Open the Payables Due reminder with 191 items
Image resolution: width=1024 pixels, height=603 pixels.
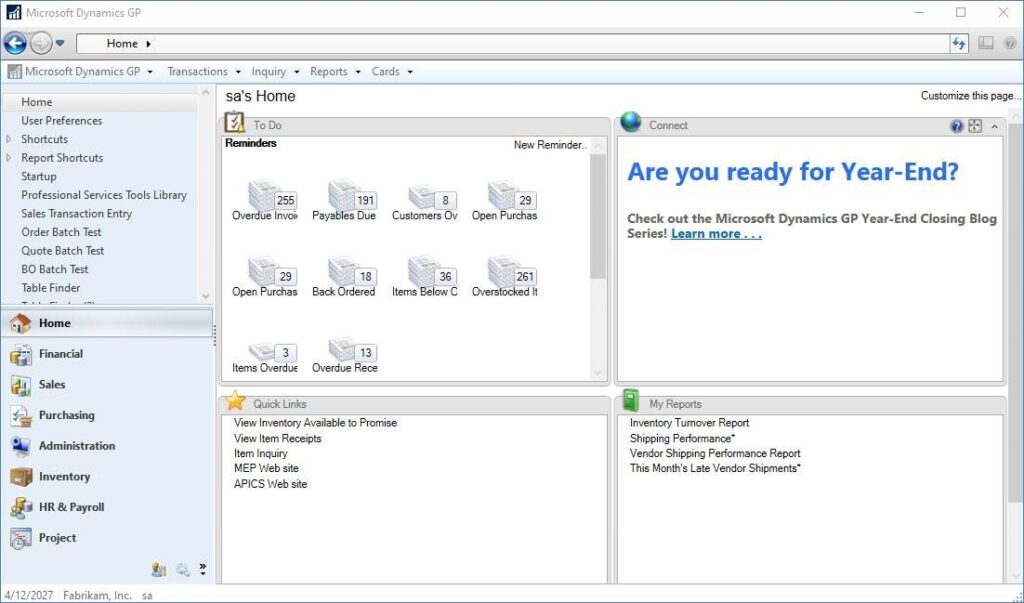[344, 201]
